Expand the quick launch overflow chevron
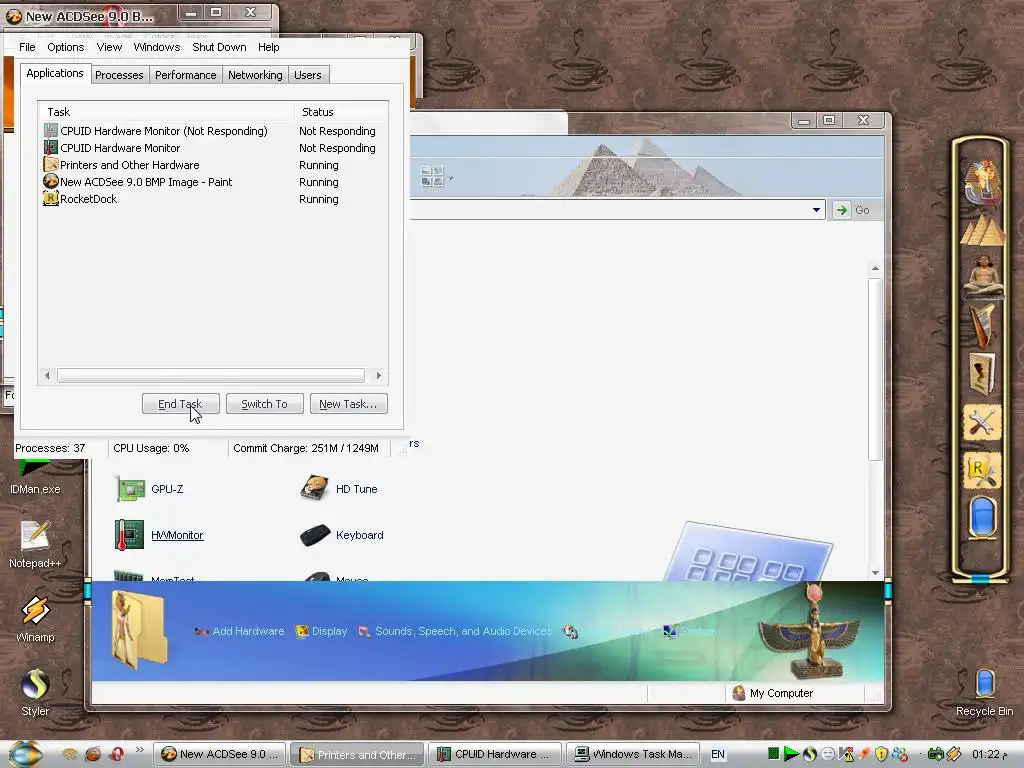 tap(139, 750)
